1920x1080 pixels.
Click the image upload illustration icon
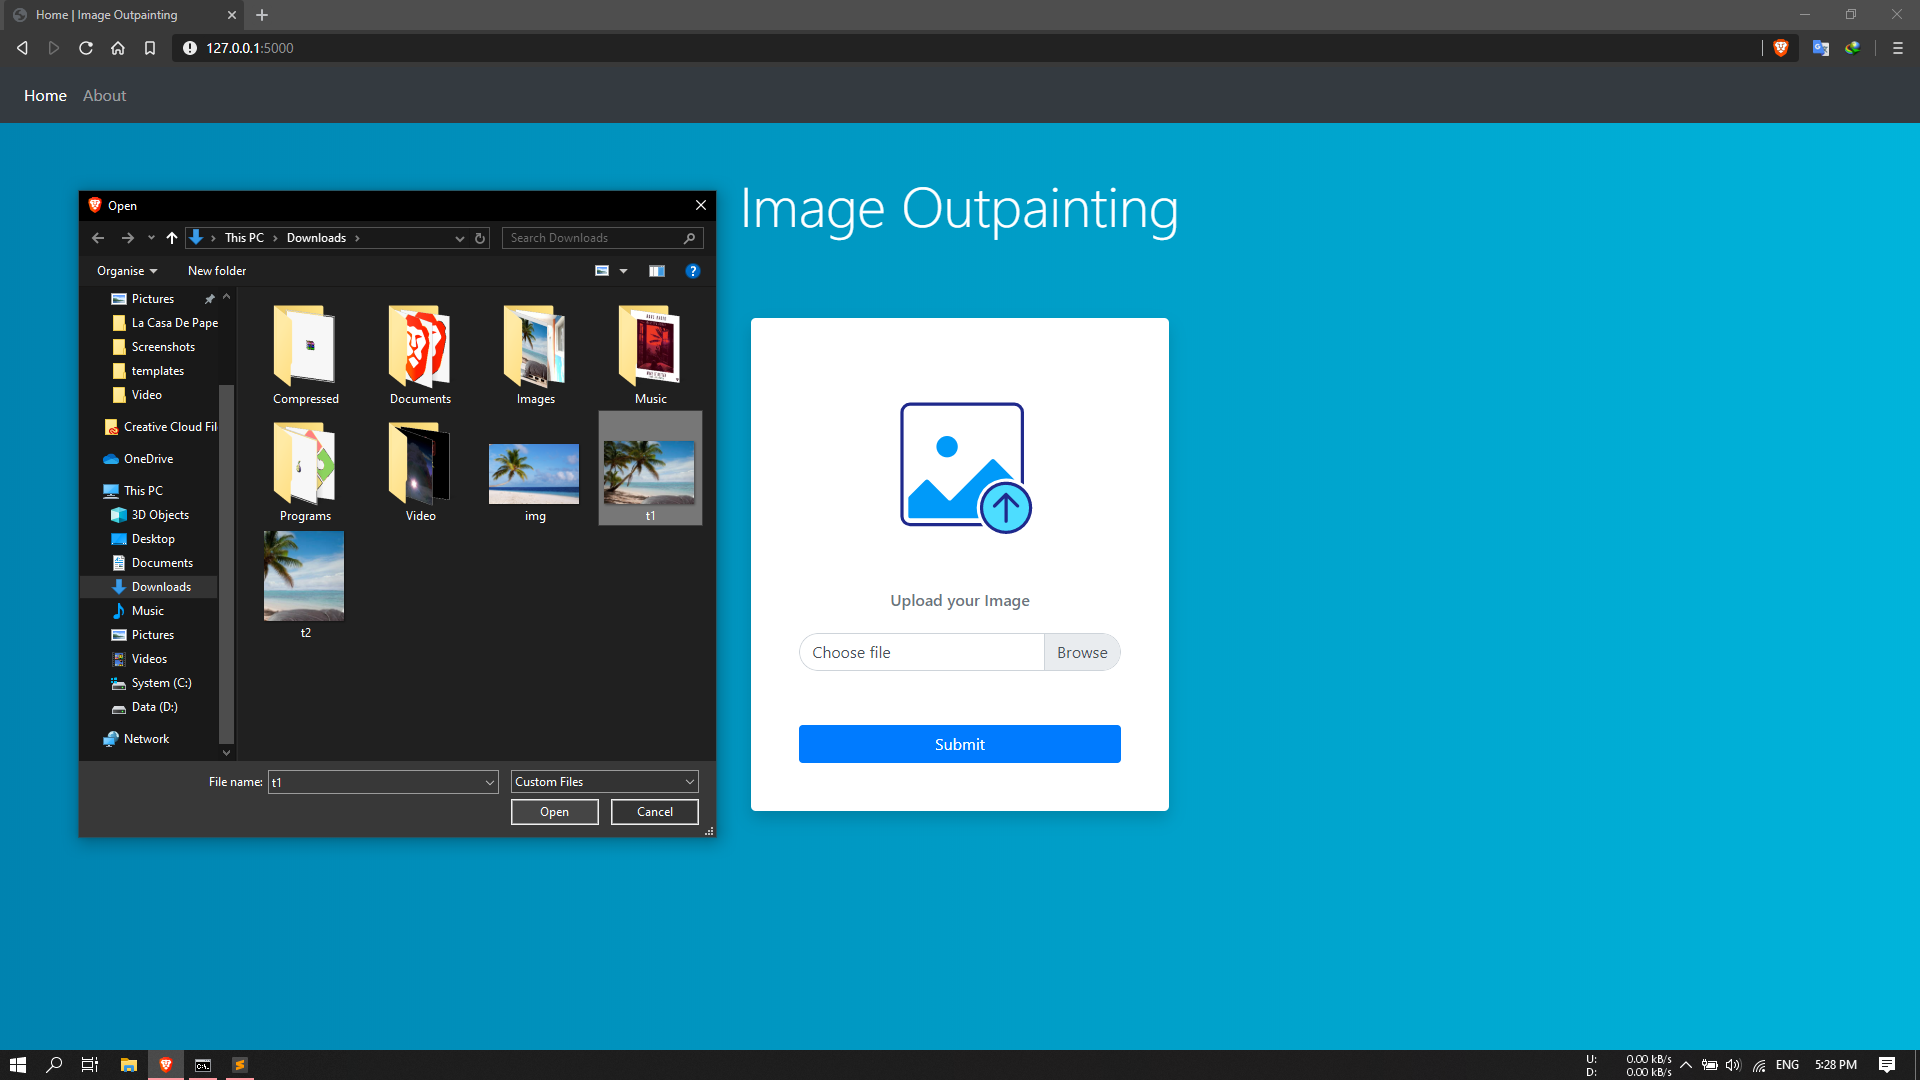(964, 468)
